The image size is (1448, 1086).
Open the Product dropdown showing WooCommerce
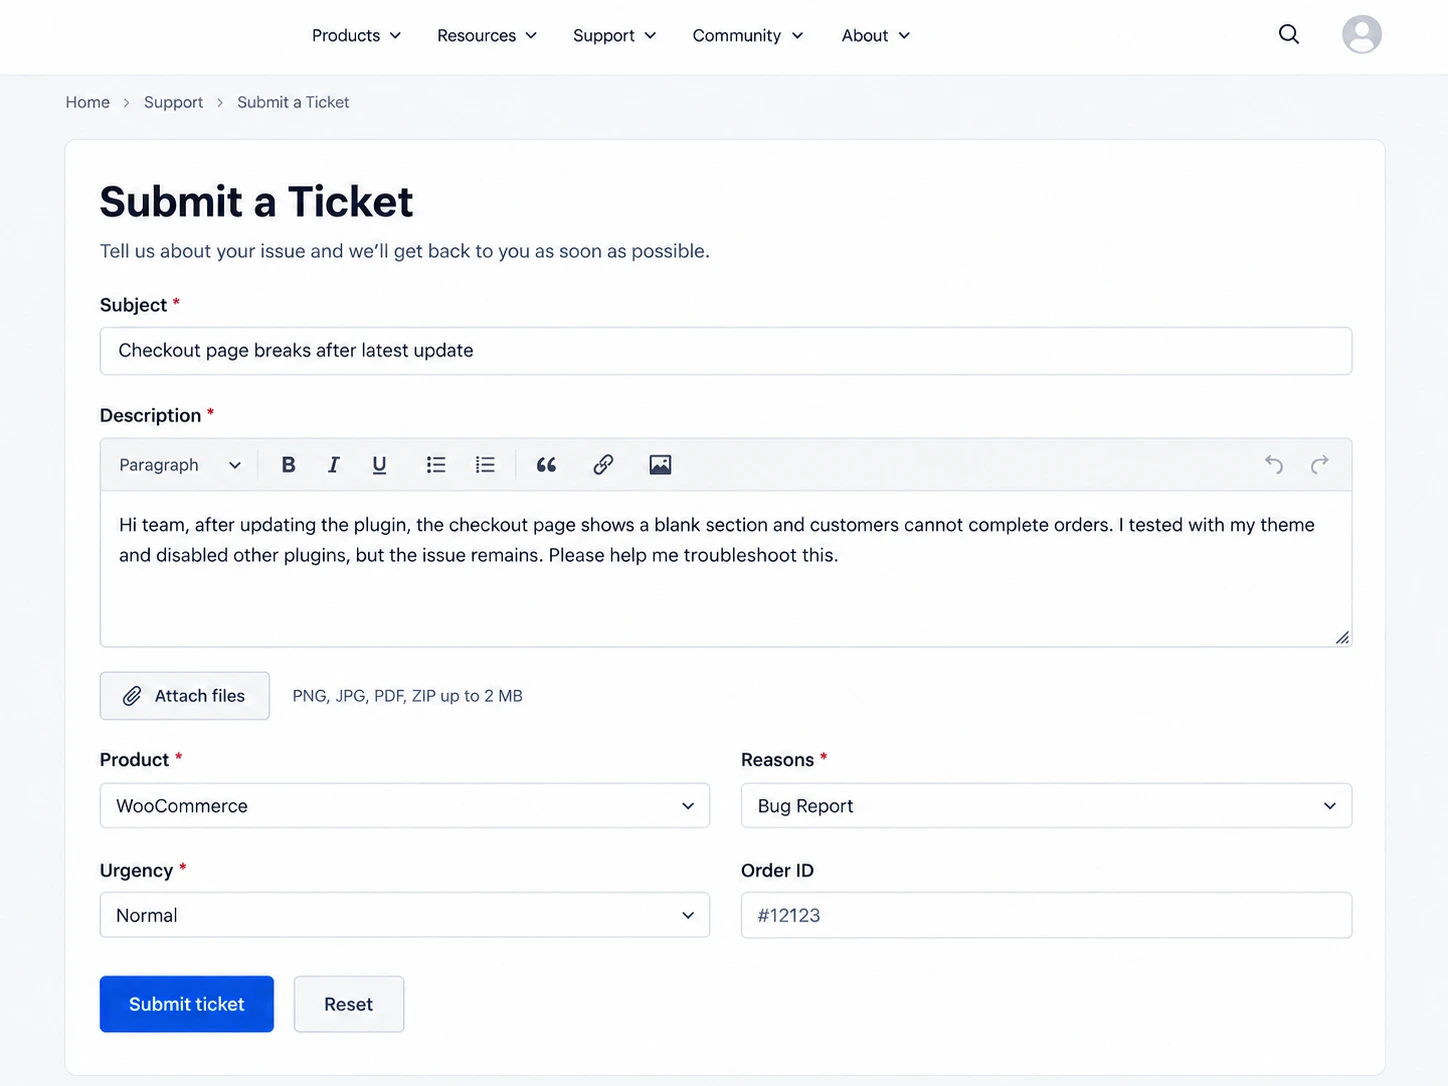click(x=405, y=806)
